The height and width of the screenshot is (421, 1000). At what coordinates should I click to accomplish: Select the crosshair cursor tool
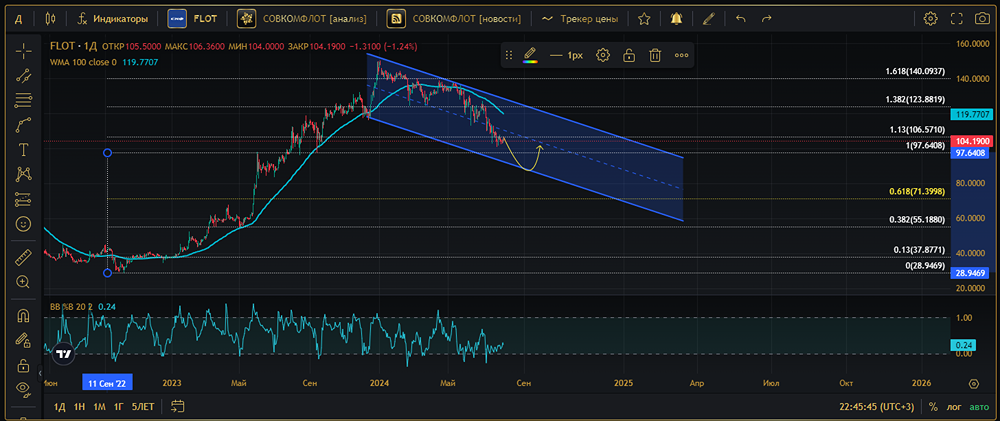click(x=24, y=50)
